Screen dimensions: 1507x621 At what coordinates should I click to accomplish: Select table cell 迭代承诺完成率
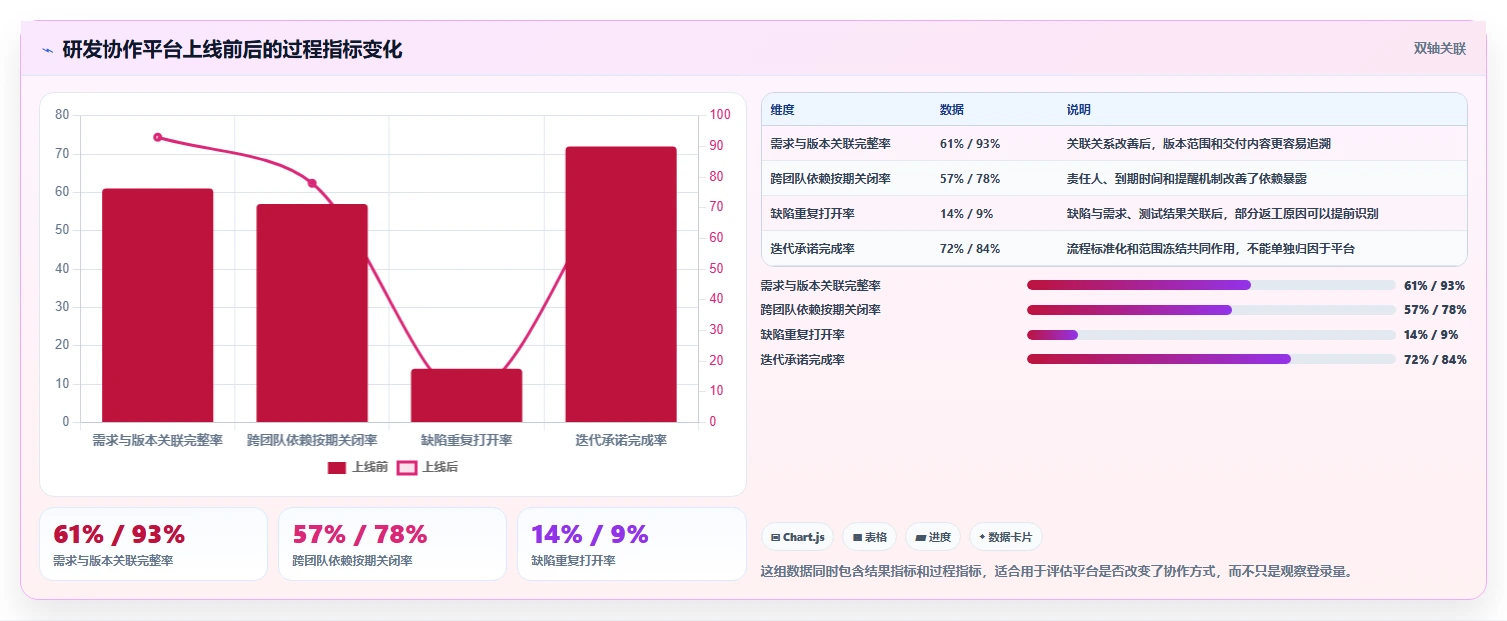coord(812,249)
